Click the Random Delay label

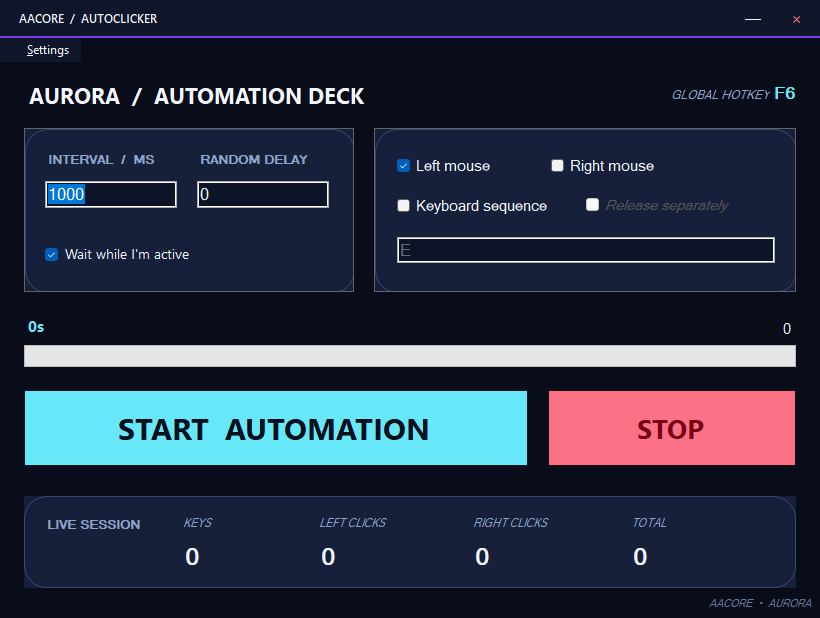[x=254, y=159]
